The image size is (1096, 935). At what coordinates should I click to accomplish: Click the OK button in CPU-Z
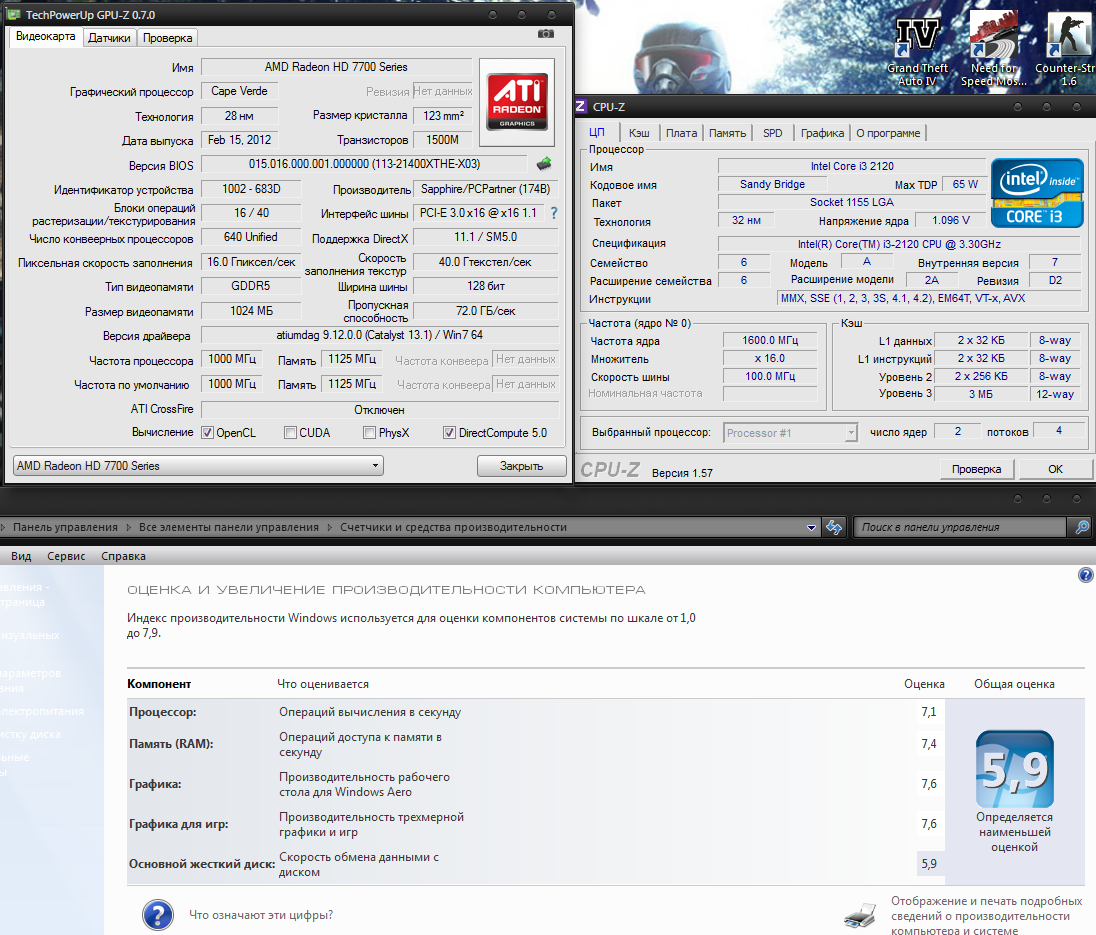[x=1055, y=469]
